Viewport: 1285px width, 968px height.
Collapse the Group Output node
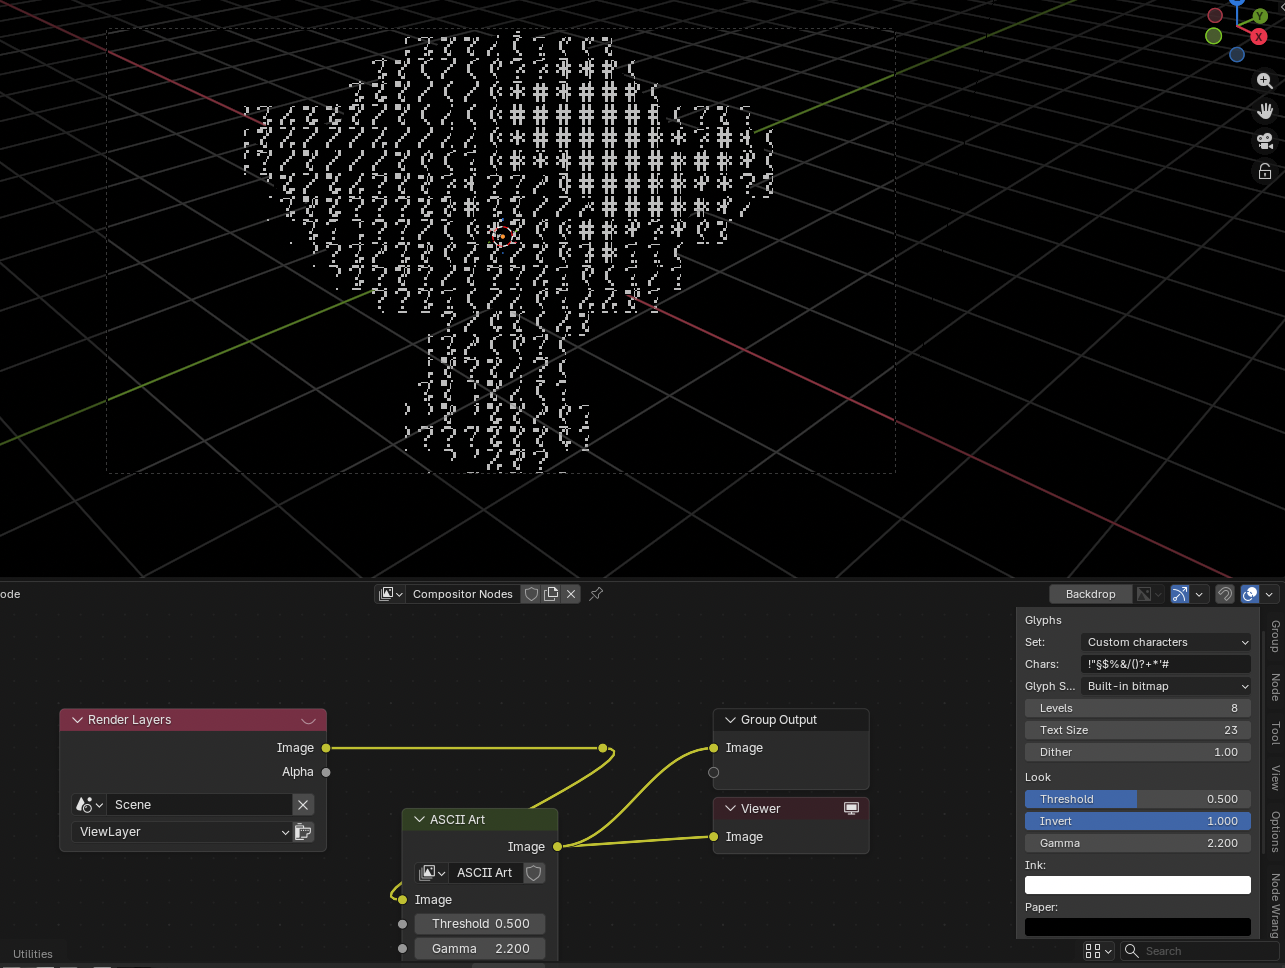click(x=730, y=720)
